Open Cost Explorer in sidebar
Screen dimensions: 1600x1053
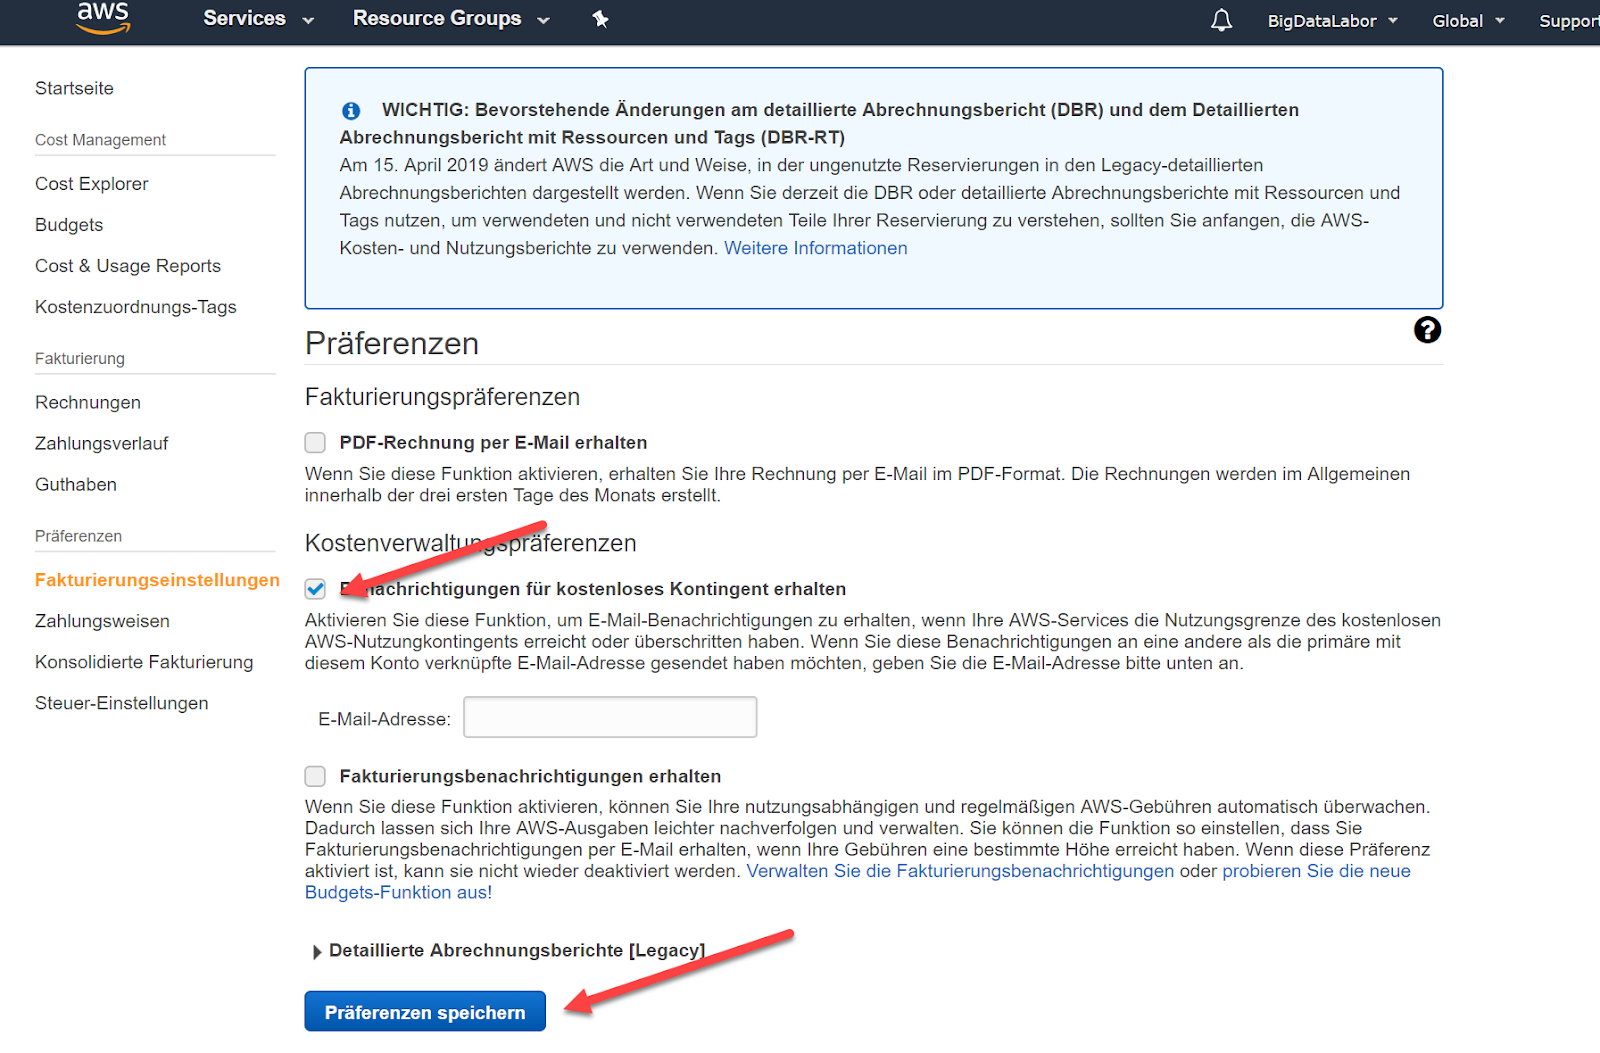click(91, 184)
